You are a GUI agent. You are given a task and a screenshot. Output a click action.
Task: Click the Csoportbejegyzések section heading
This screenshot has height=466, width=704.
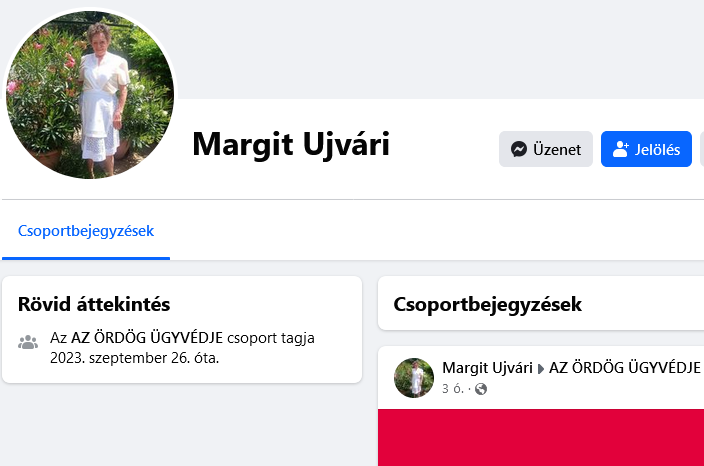[x=488, y=304]
